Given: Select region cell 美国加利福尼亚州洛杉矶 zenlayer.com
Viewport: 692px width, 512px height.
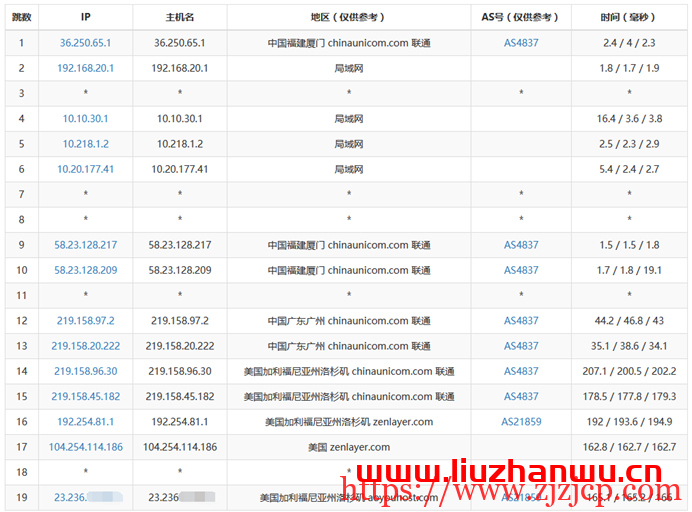Looking at the screenshot, I should pos(349,422).
